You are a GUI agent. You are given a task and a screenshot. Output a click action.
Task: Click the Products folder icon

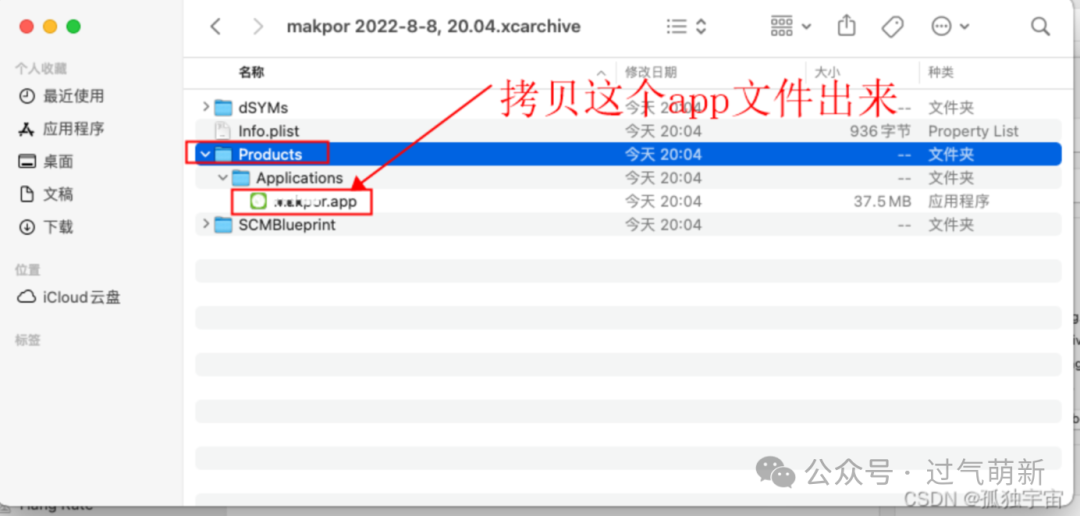tap(223, 154)
